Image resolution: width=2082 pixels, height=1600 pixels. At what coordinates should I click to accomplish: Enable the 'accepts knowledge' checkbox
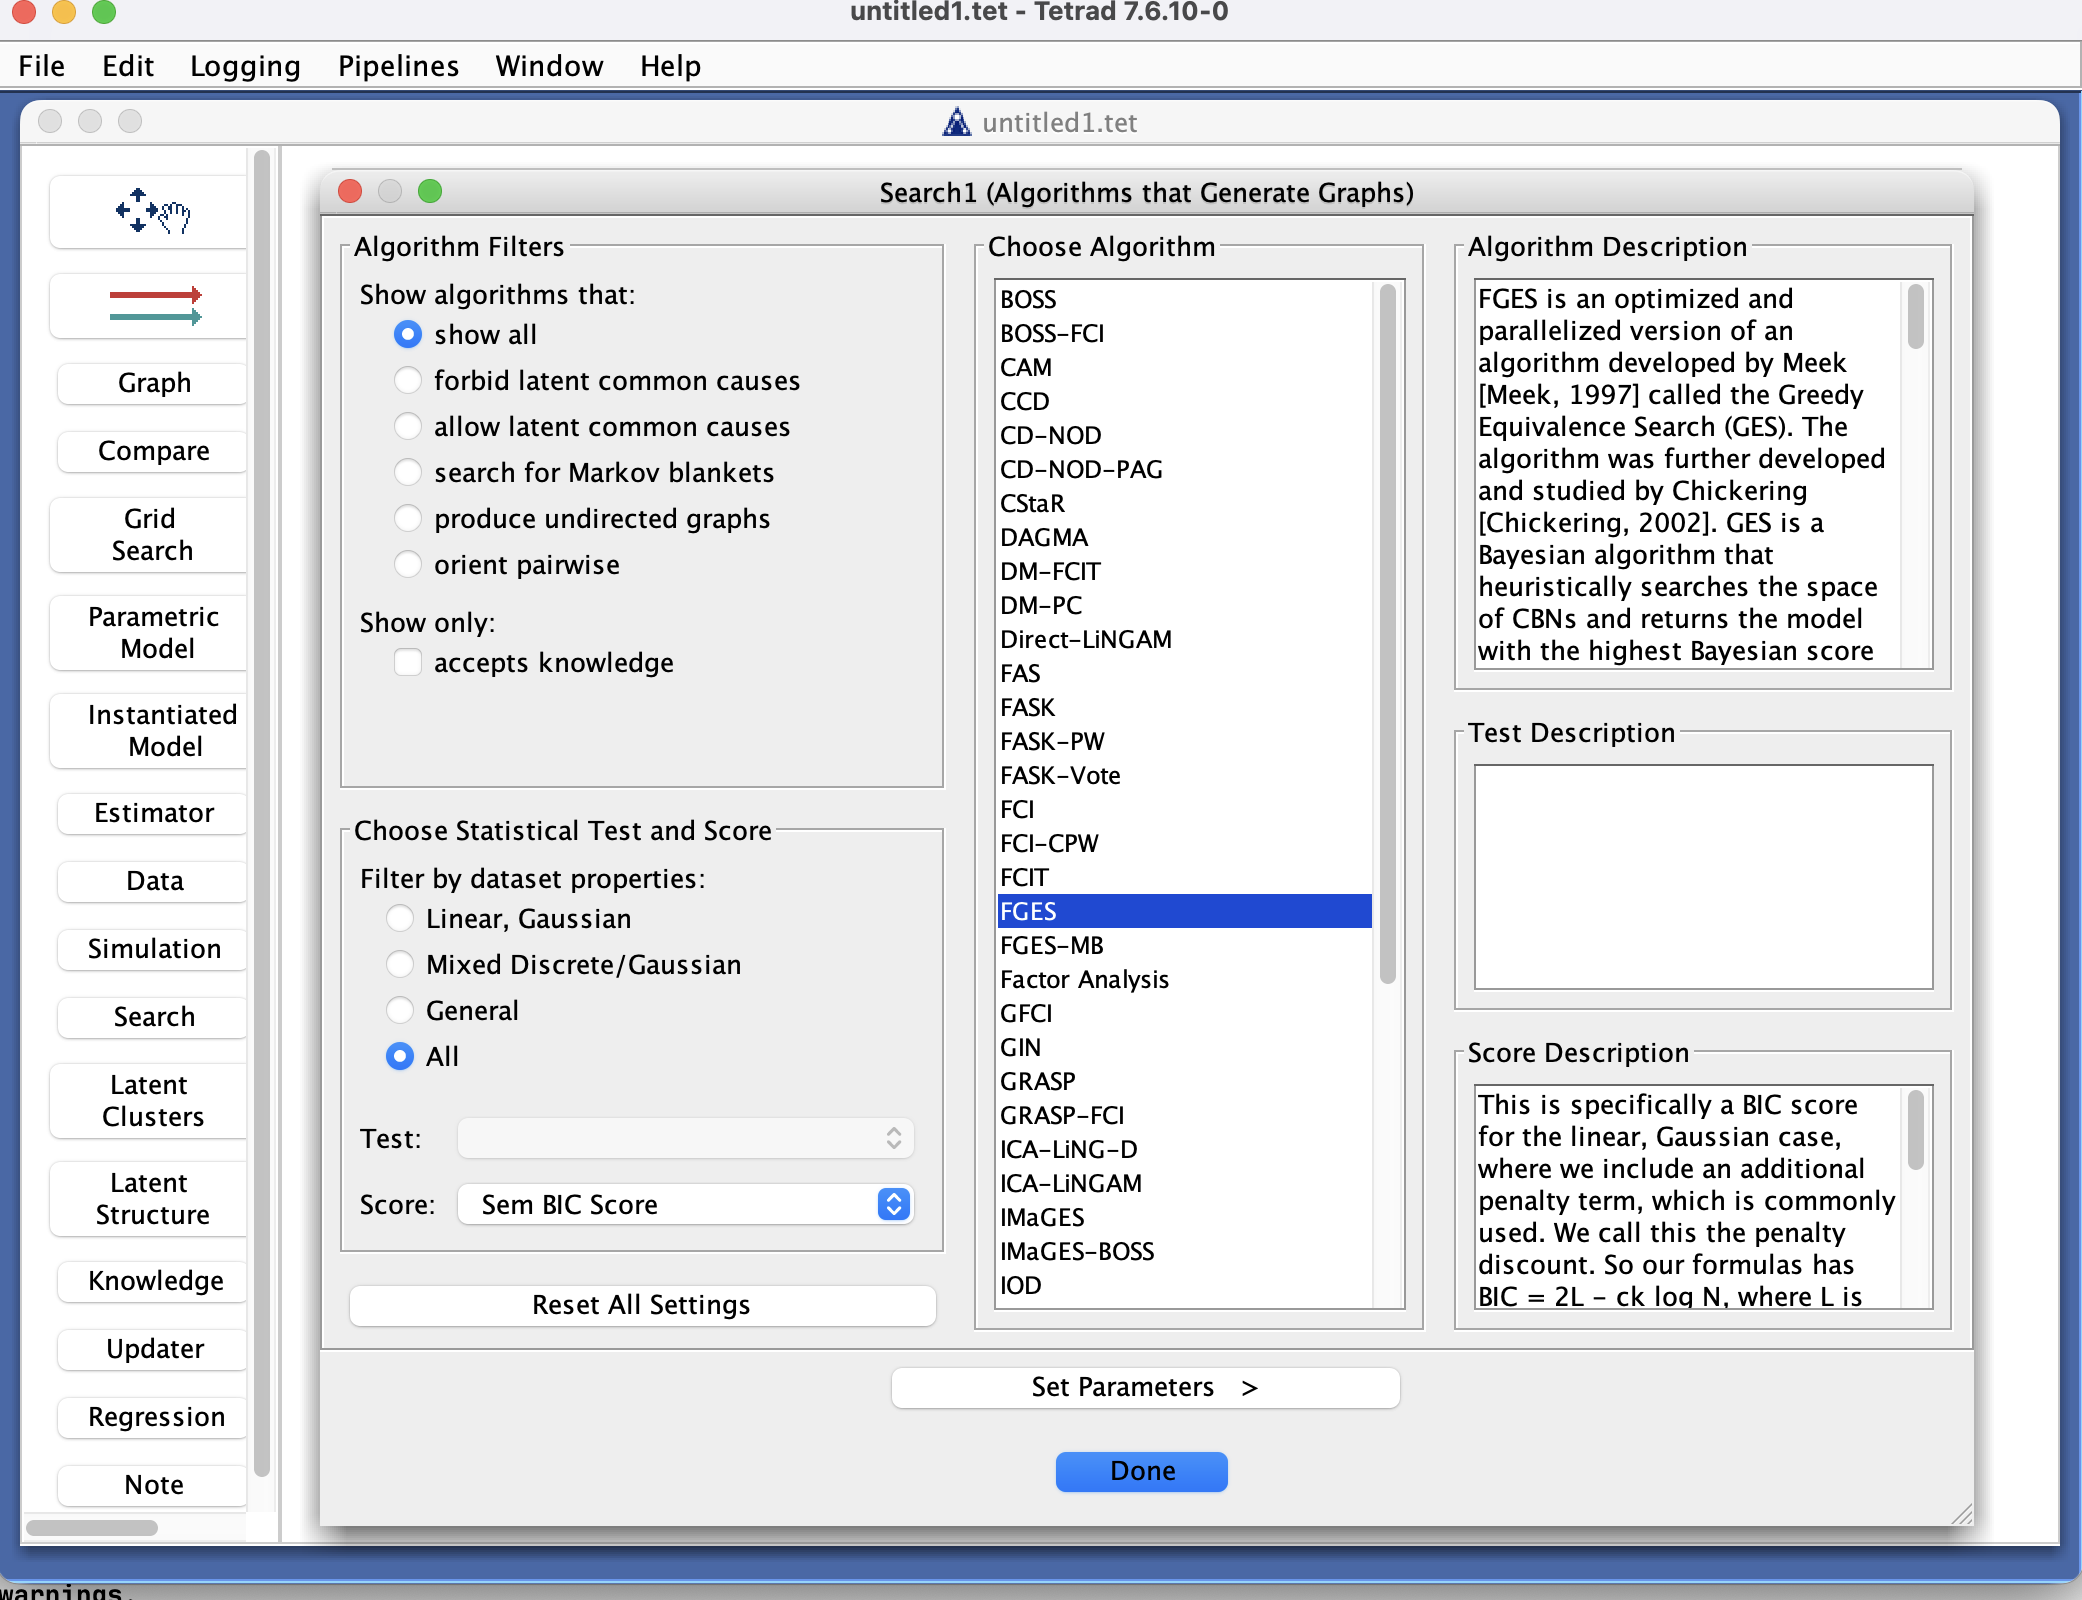(x=408, y=662)
